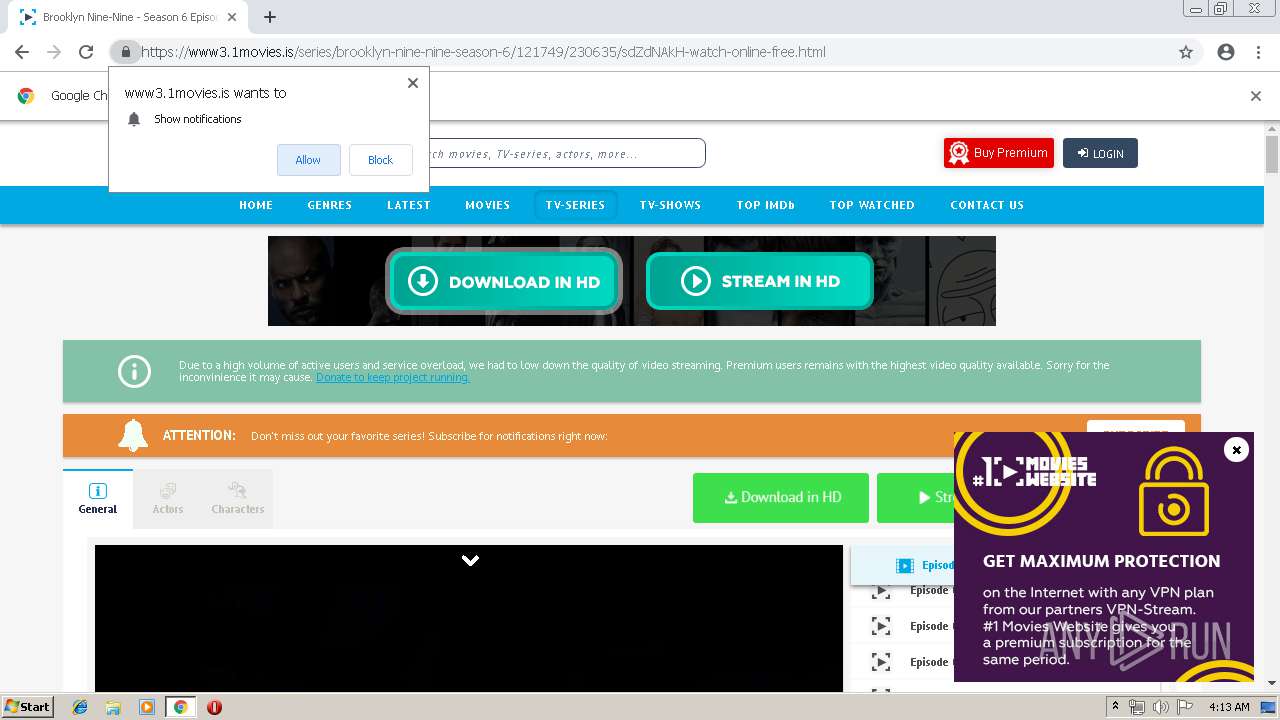The width and height of the screenshot is (1280, 720).
Task: Dismiss the Google Chrome info bar
Action: click(1255, 96)
